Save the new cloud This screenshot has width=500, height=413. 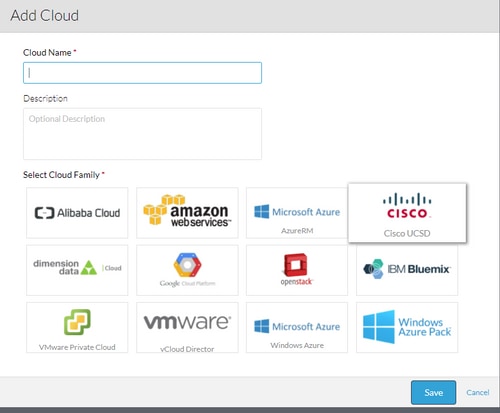(433, 392)
